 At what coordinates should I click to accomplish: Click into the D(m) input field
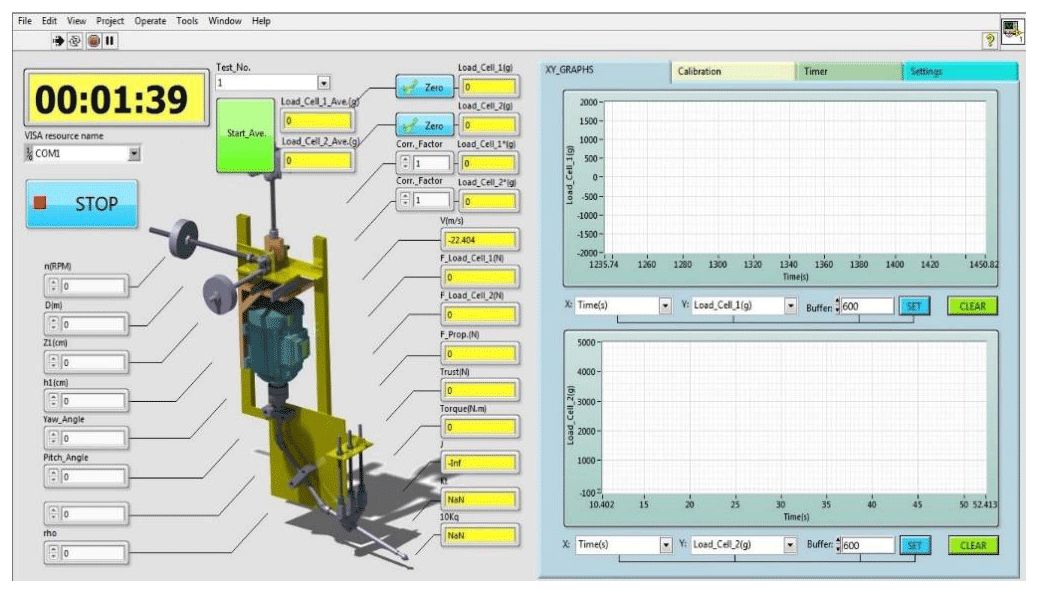93,325
